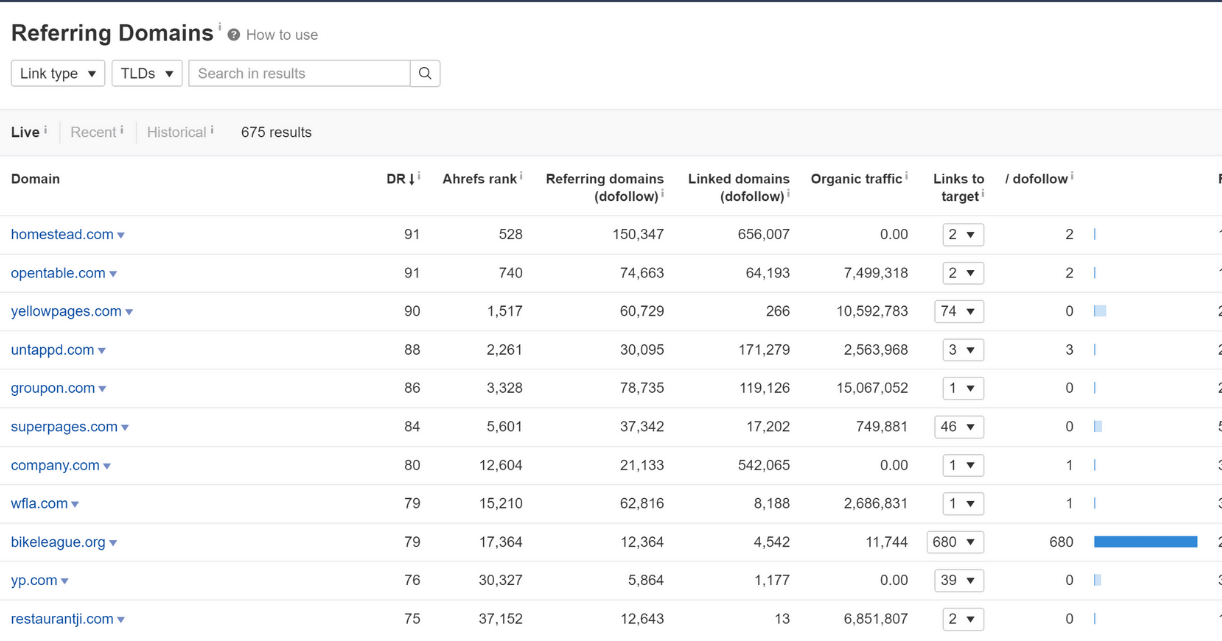The image size is (1222, 641).
Task: Open untappd.com domain link
Action: point(52,350)
